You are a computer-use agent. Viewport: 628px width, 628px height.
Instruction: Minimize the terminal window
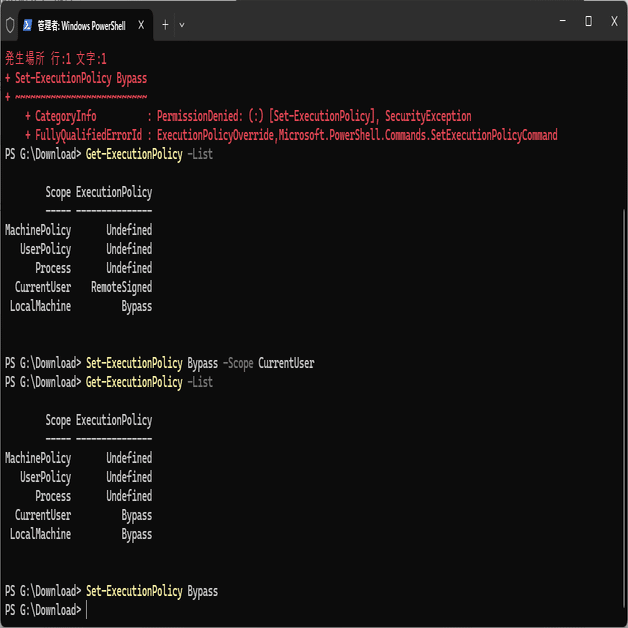(x=560, y=21)
